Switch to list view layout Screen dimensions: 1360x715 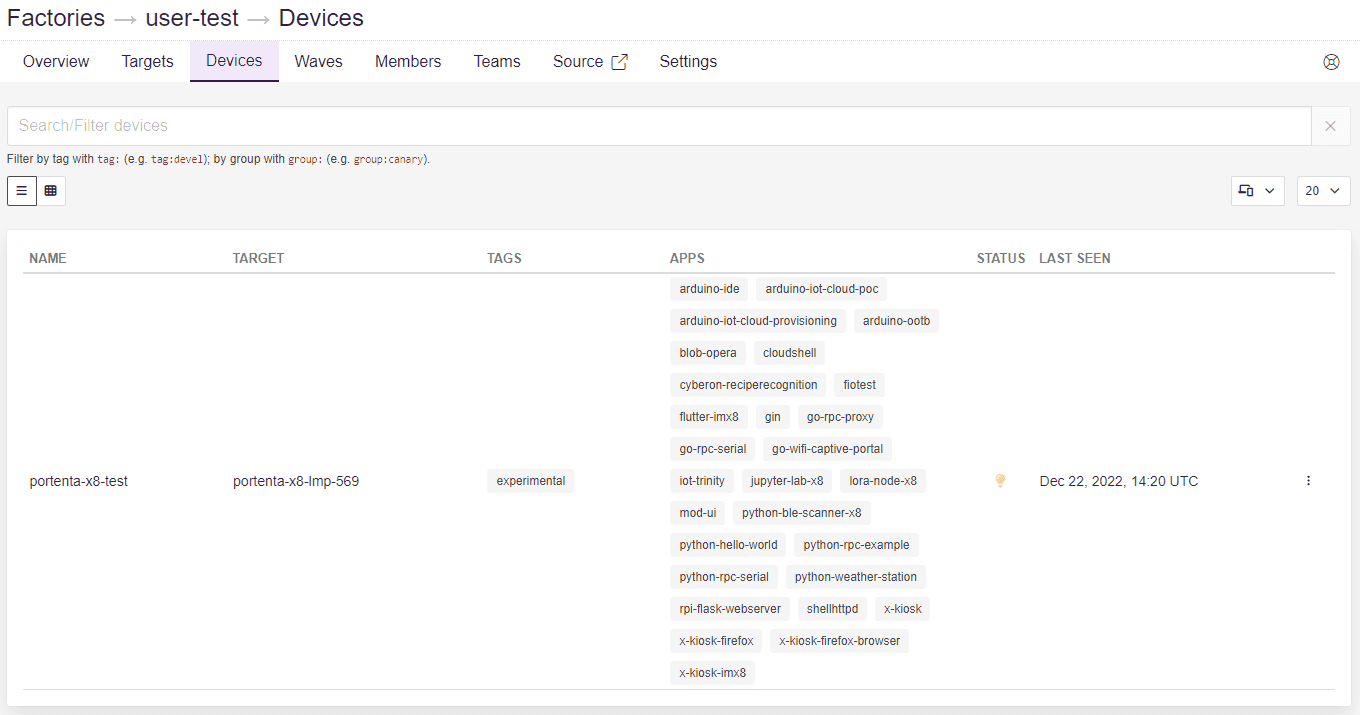point(22,190)
